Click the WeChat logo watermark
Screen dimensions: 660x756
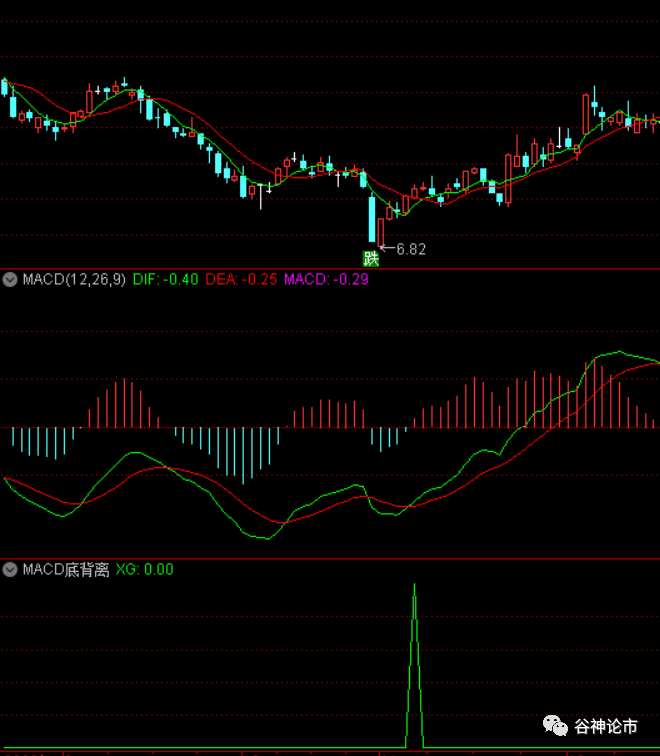click(554, 727)
